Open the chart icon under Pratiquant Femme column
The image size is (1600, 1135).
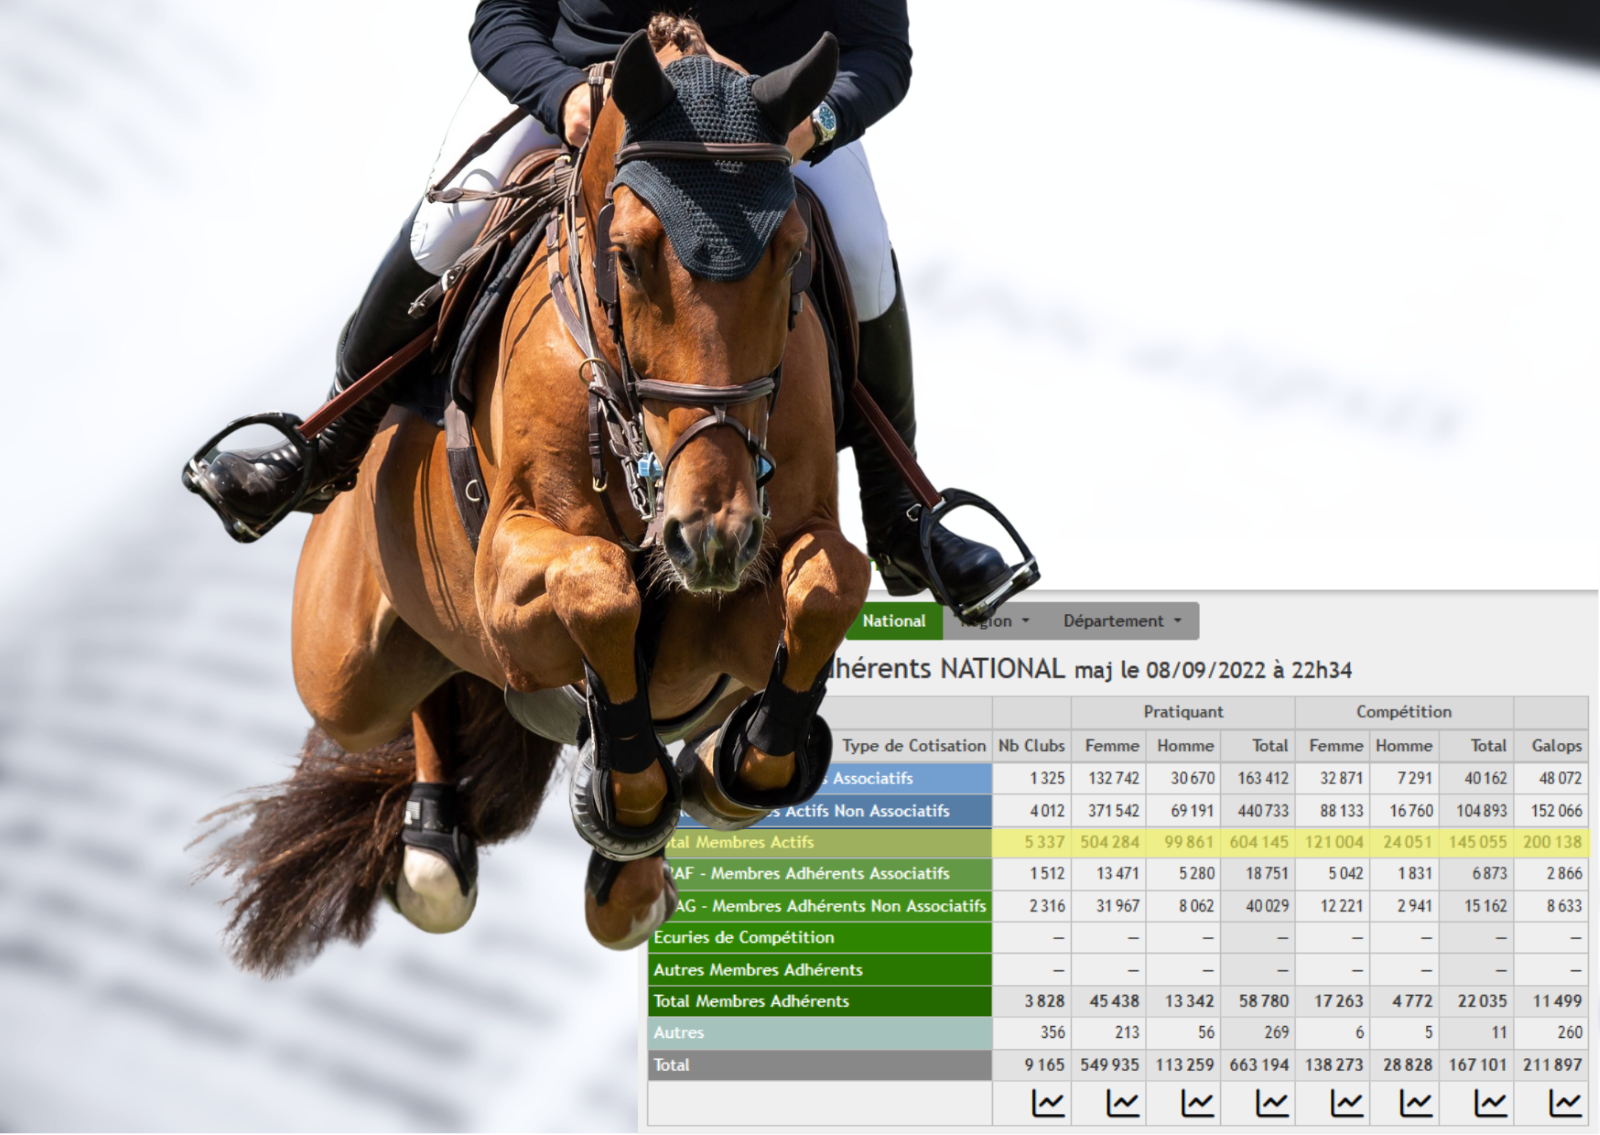[1122, 1103]
